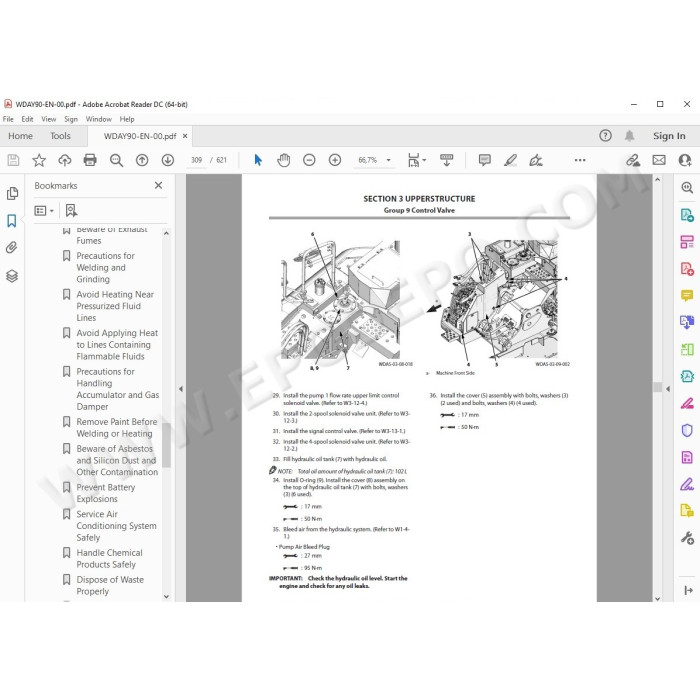Viewport: 700px width, 700px height.
Task: Upload the file to cloud storage
Action: pos(65,160)
